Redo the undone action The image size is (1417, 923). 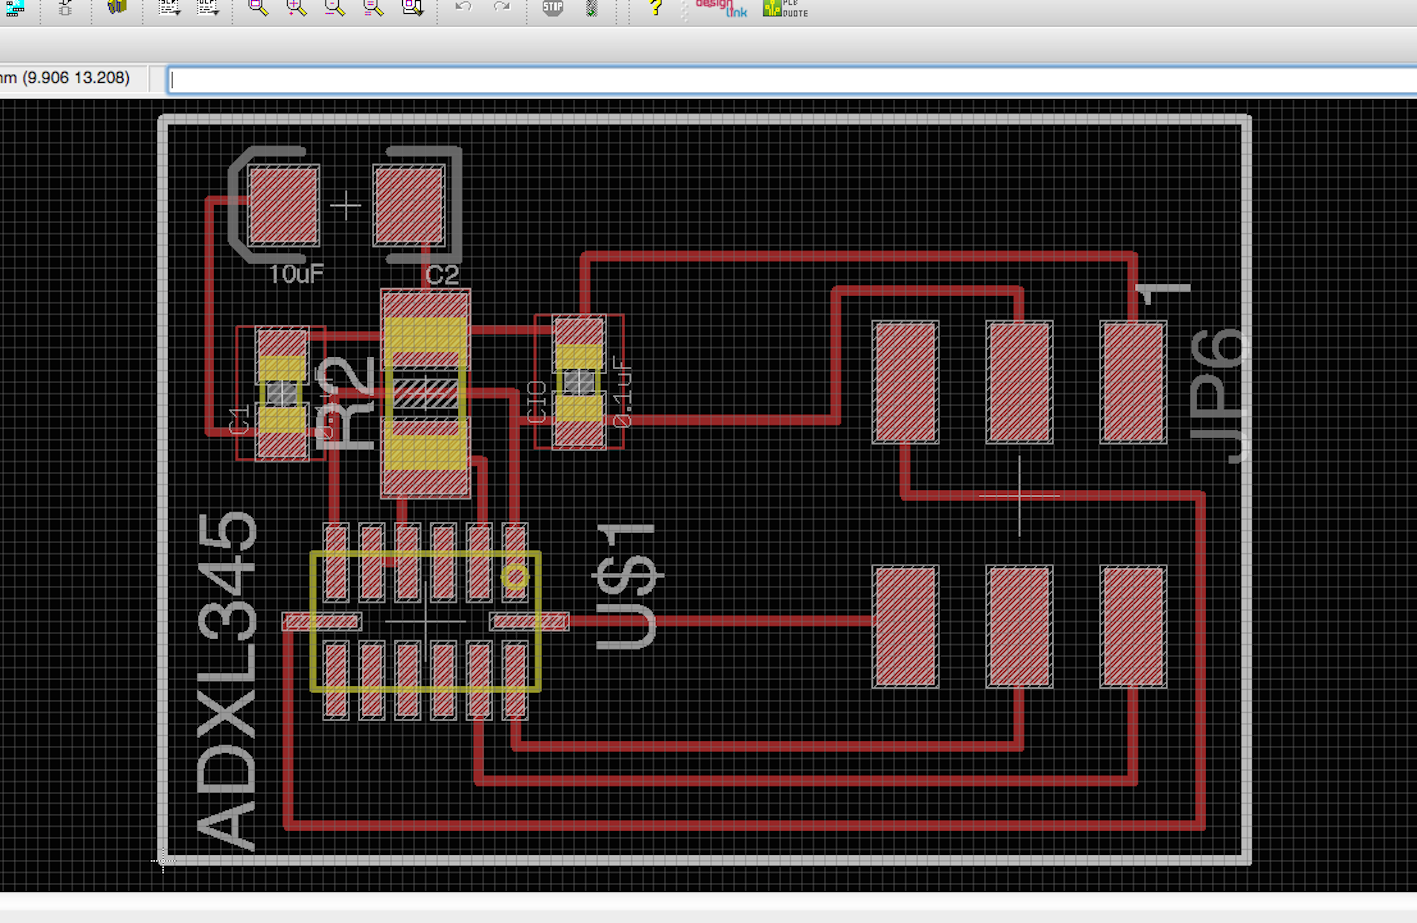(501, 8)
